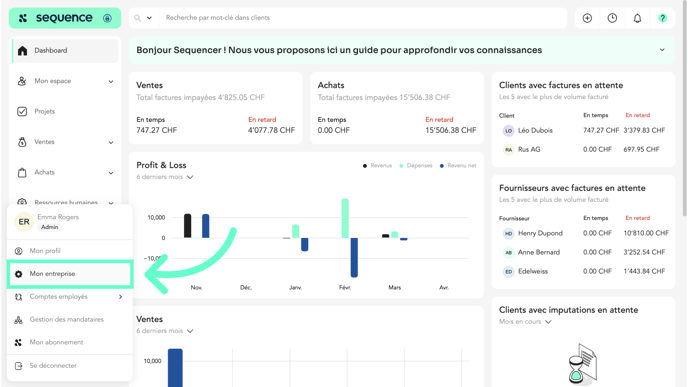Click the Gestion des mandataires icon
This screenshot has width=688, height=387.
(x=18, y=320)
